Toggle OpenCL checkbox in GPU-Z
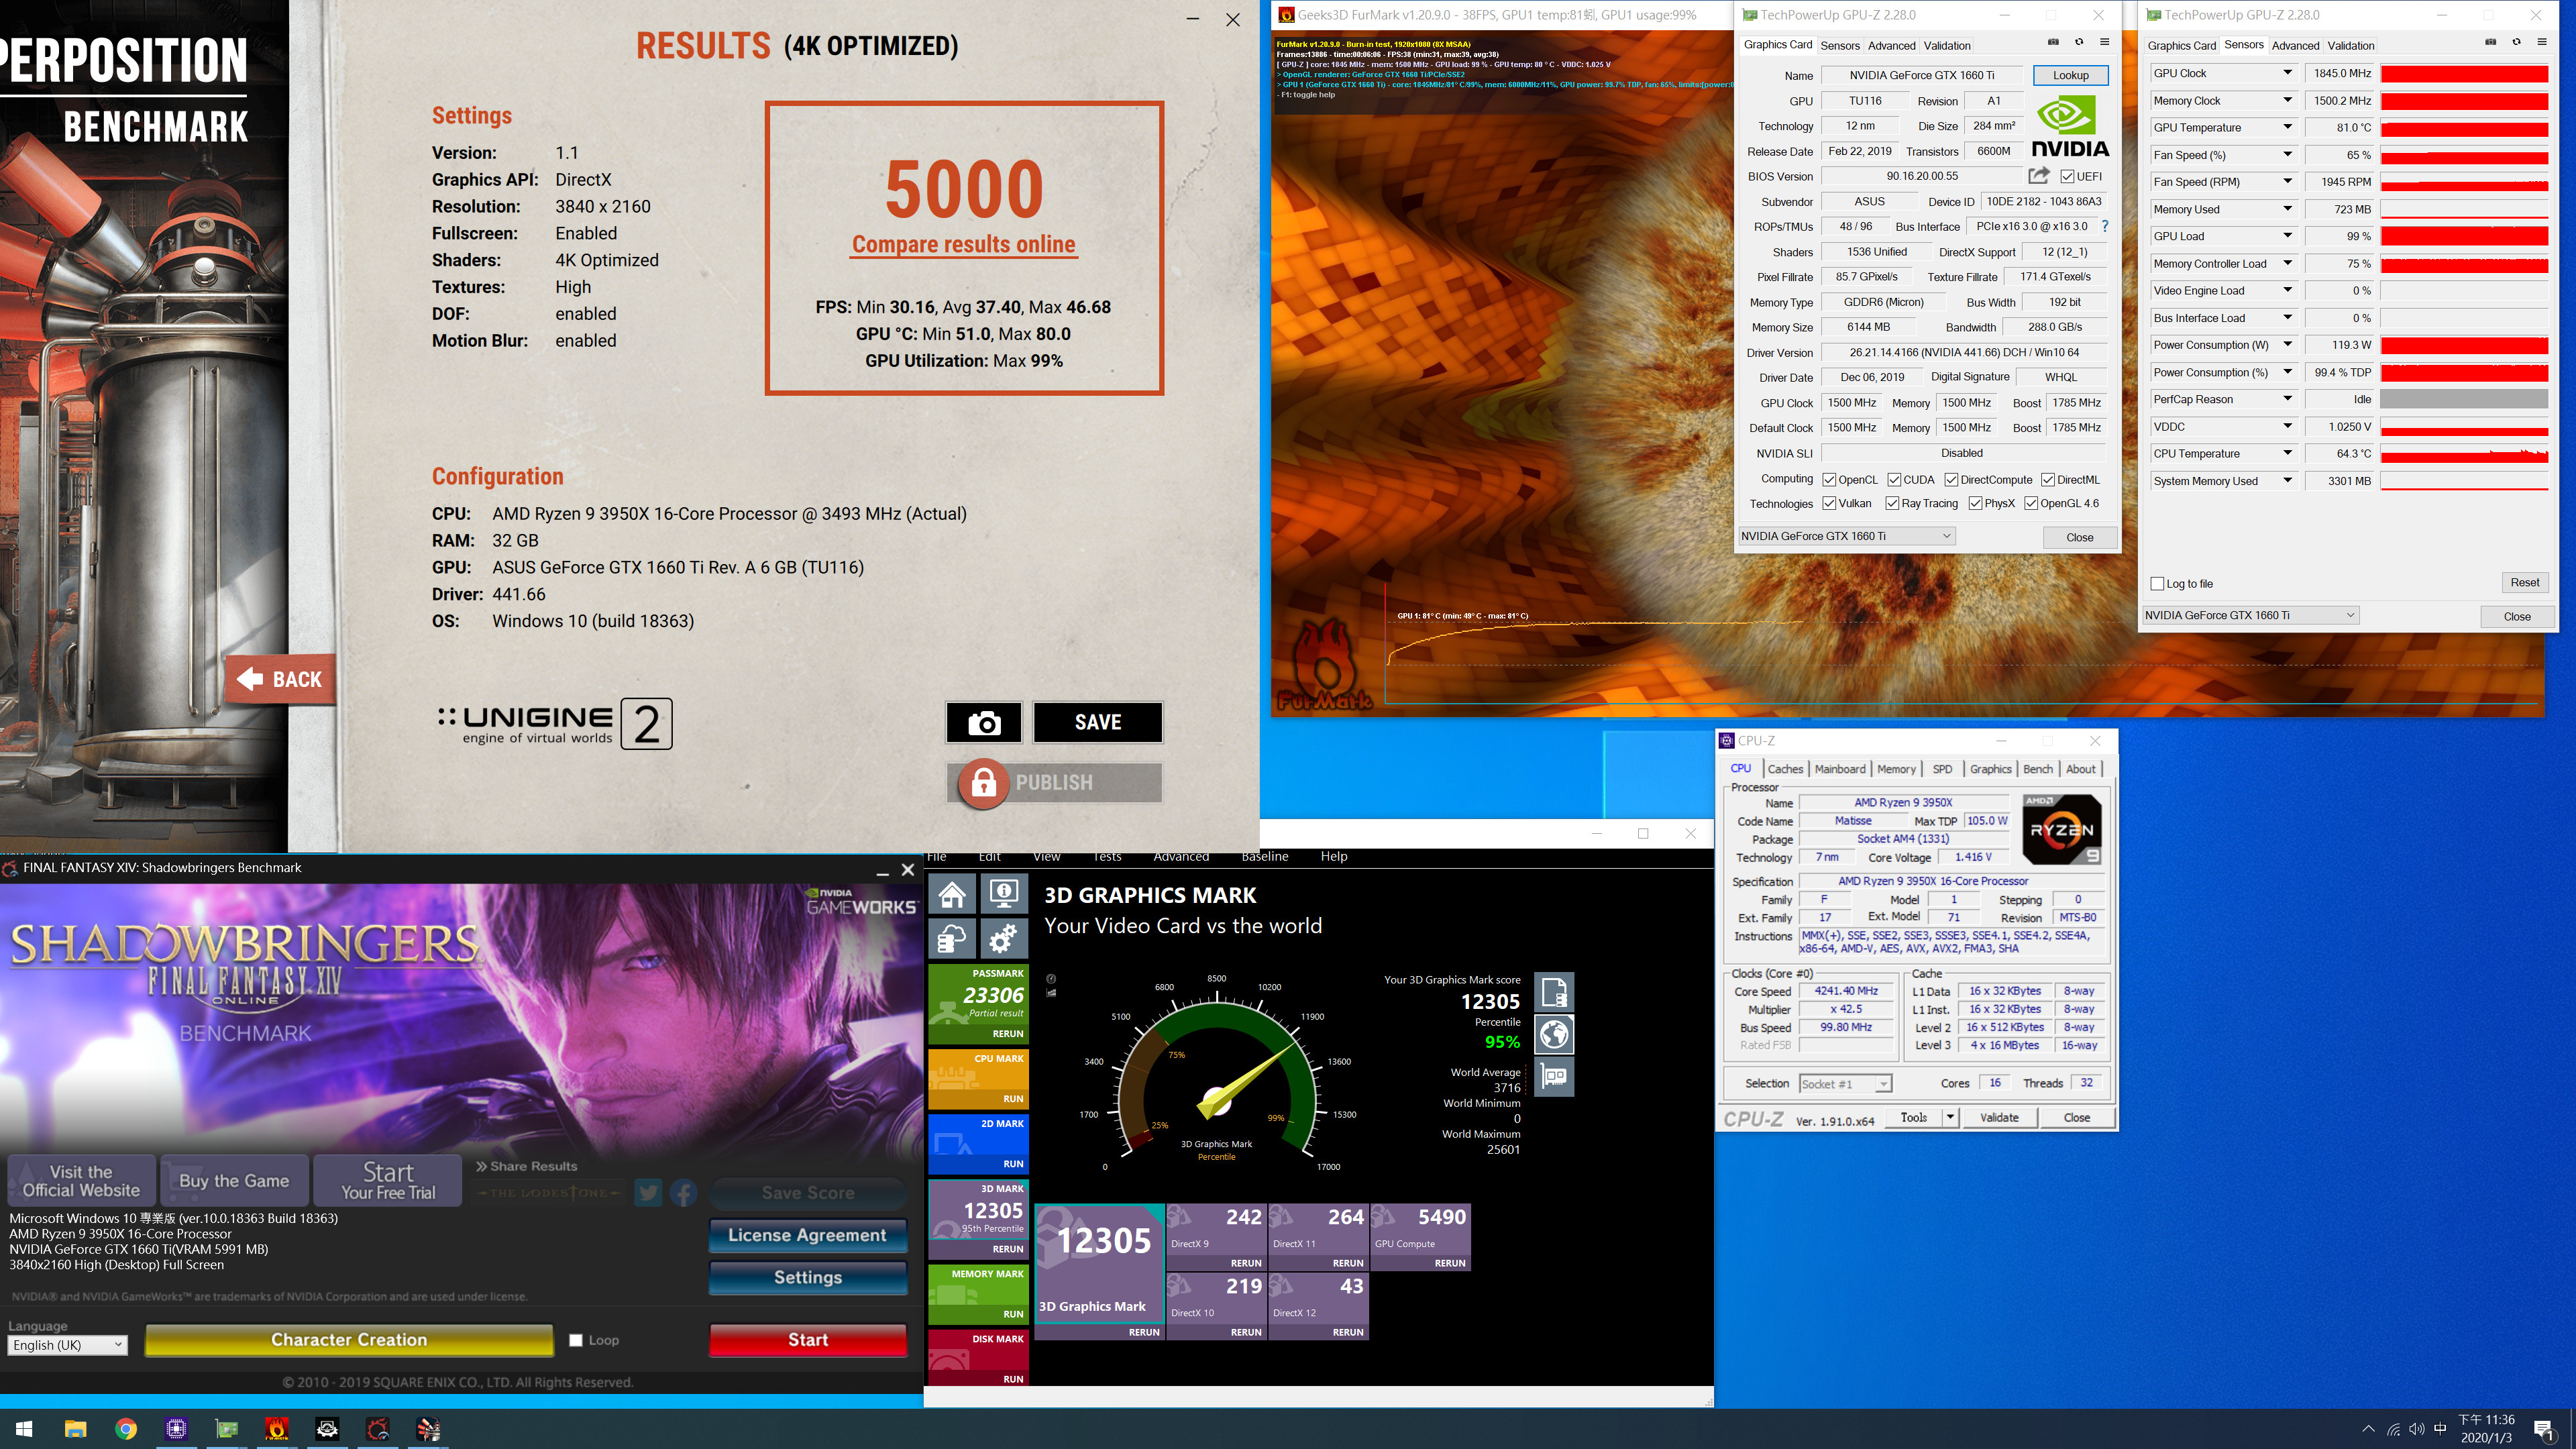The width and height of the screenshot is (2576, 1449). [x=1829, y=480]
